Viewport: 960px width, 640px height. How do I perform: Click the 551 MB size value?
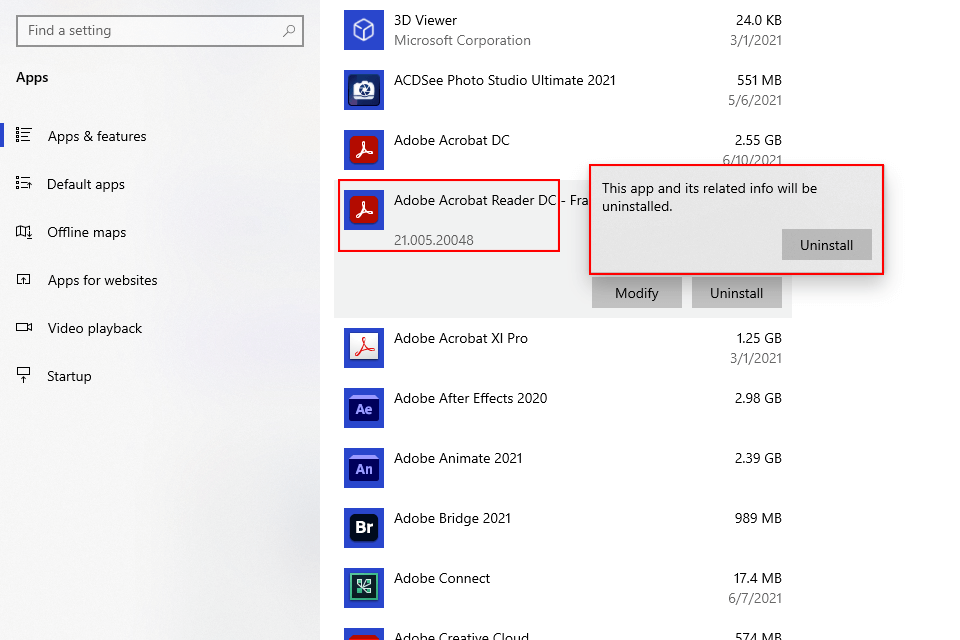pos(759,80)
